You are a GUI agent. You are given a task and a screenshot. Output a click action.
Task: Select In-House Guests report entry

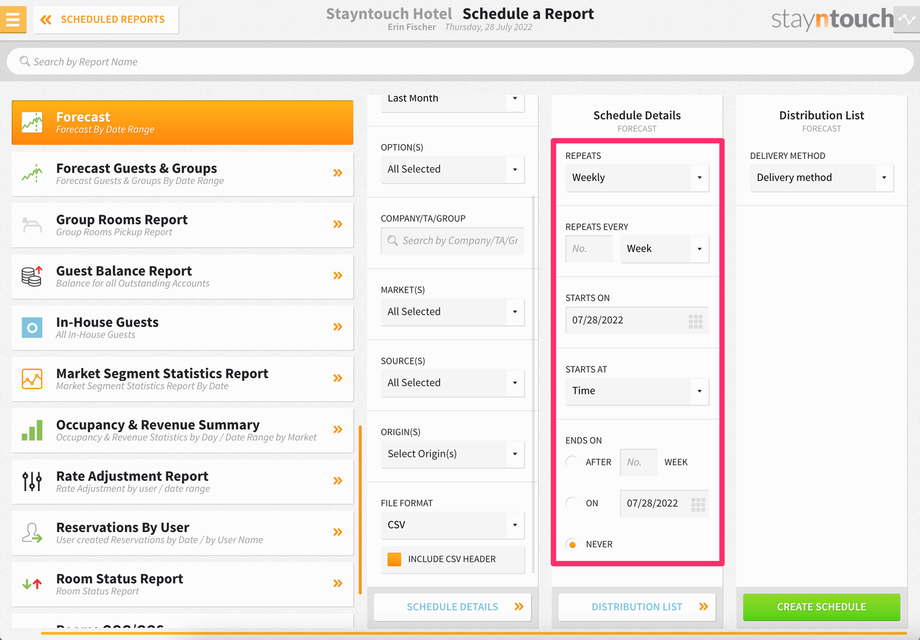click(x=182, y=327)
